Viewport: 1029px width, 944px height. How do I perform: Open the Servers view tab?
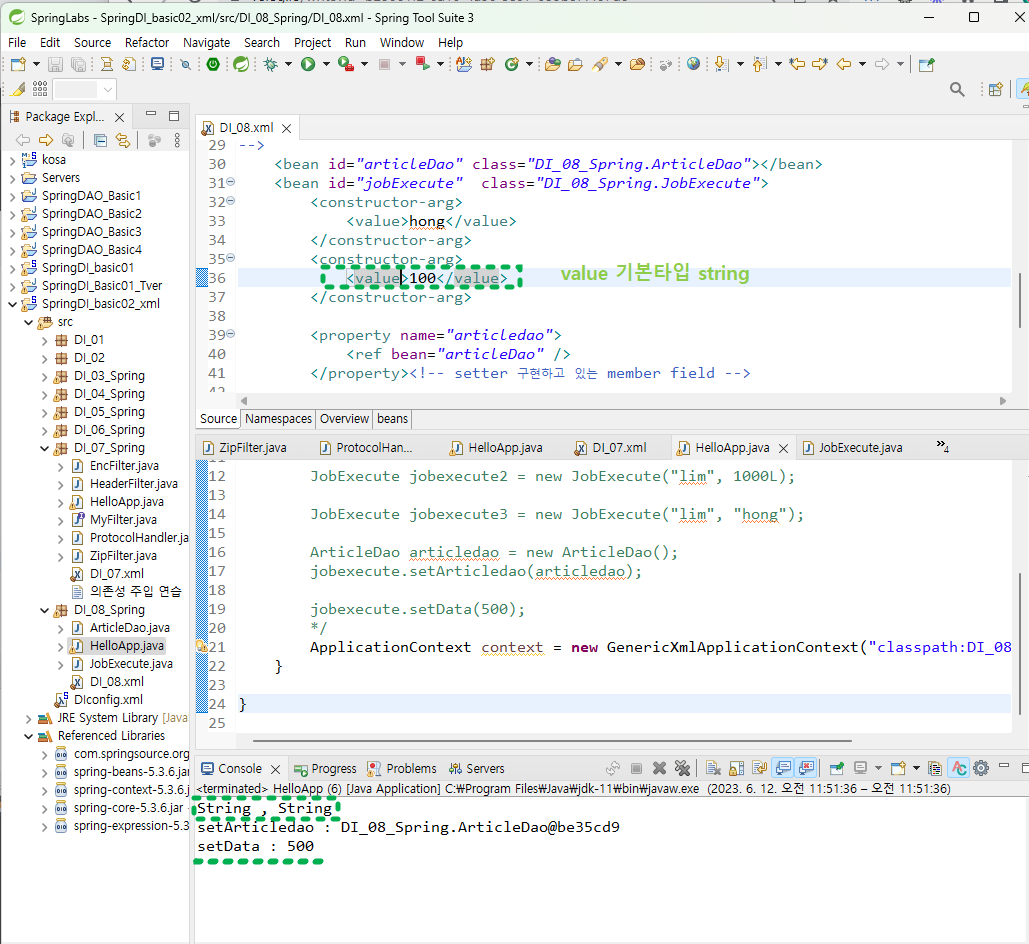tap(476, 769)
